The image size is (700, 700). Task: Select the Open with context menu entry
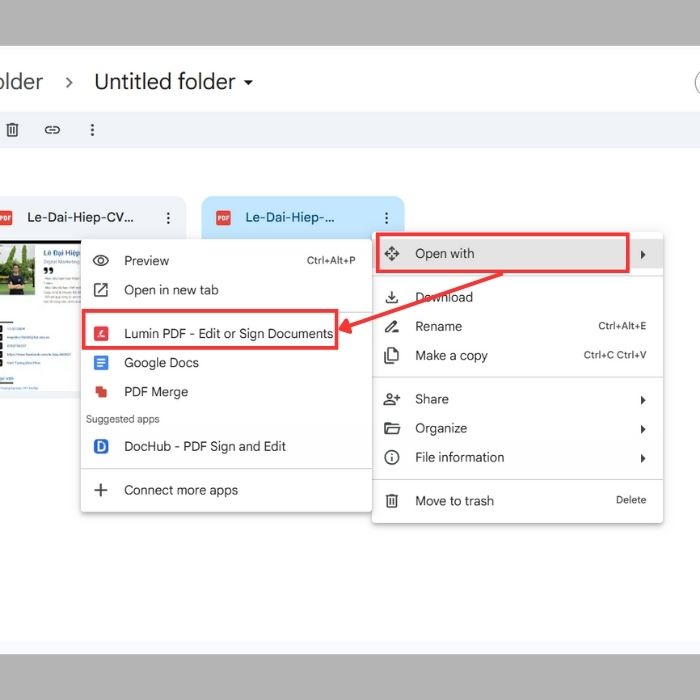518,254
